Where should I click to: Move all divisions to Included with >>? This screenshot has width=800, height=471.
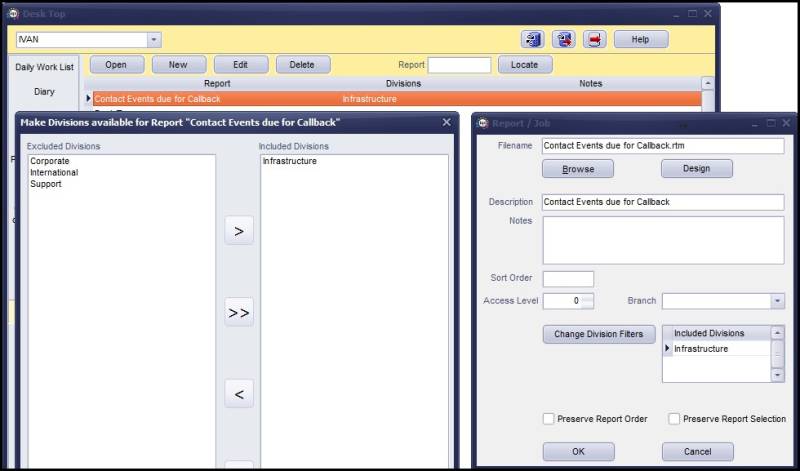coord(239,312)
